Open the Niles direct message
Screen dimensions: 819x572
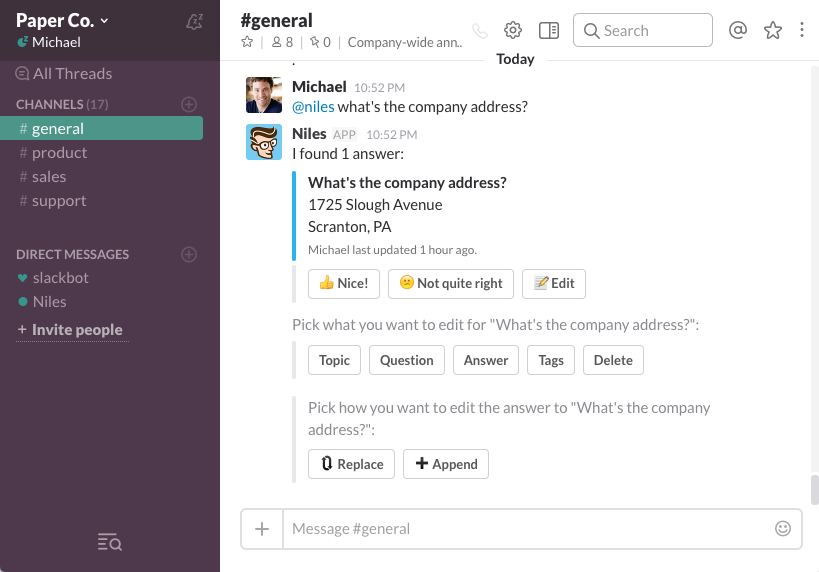pyautogui.click(x=49, y=301)
